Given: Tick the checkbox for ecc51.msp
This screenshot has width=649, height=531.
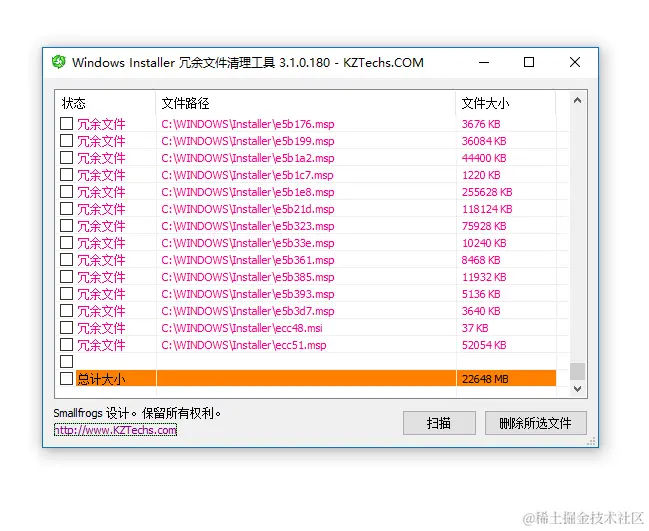Looking at the screenshot, I should tap(66, 344).
